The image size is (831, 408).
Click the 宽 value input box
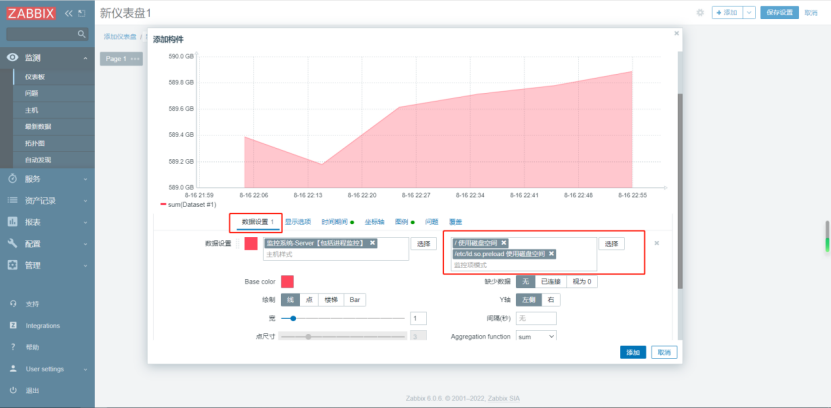click(418, 318)
